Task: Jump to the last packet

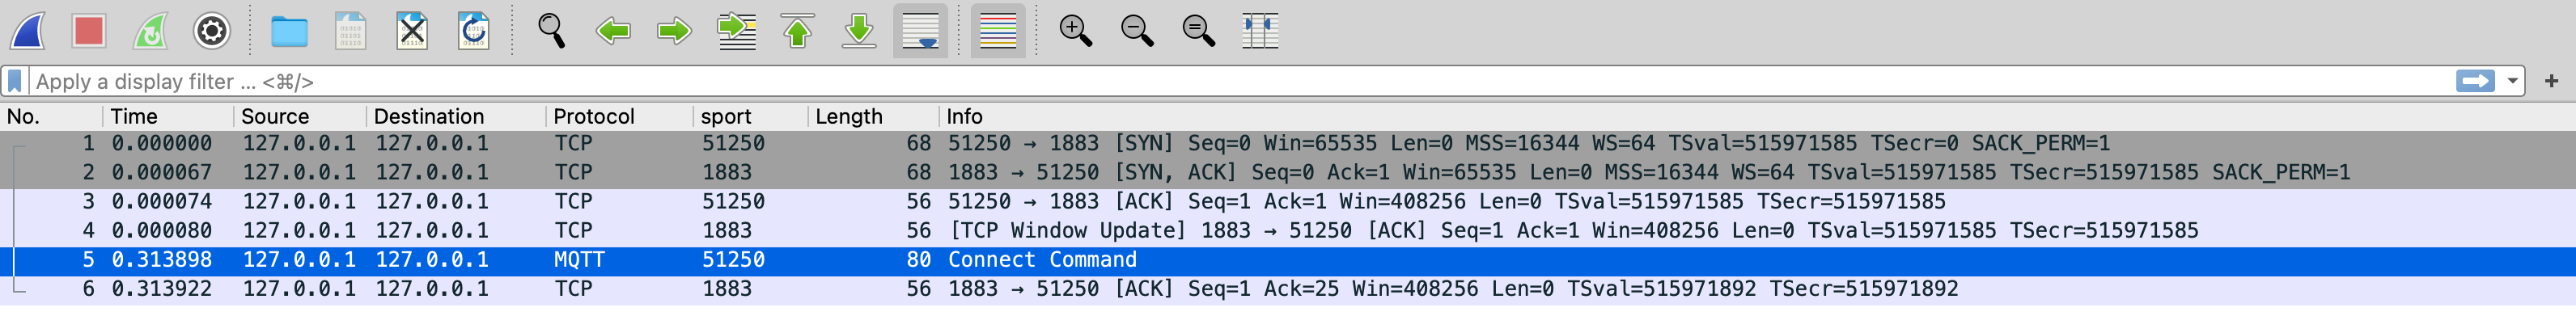Action: (859, 31)
